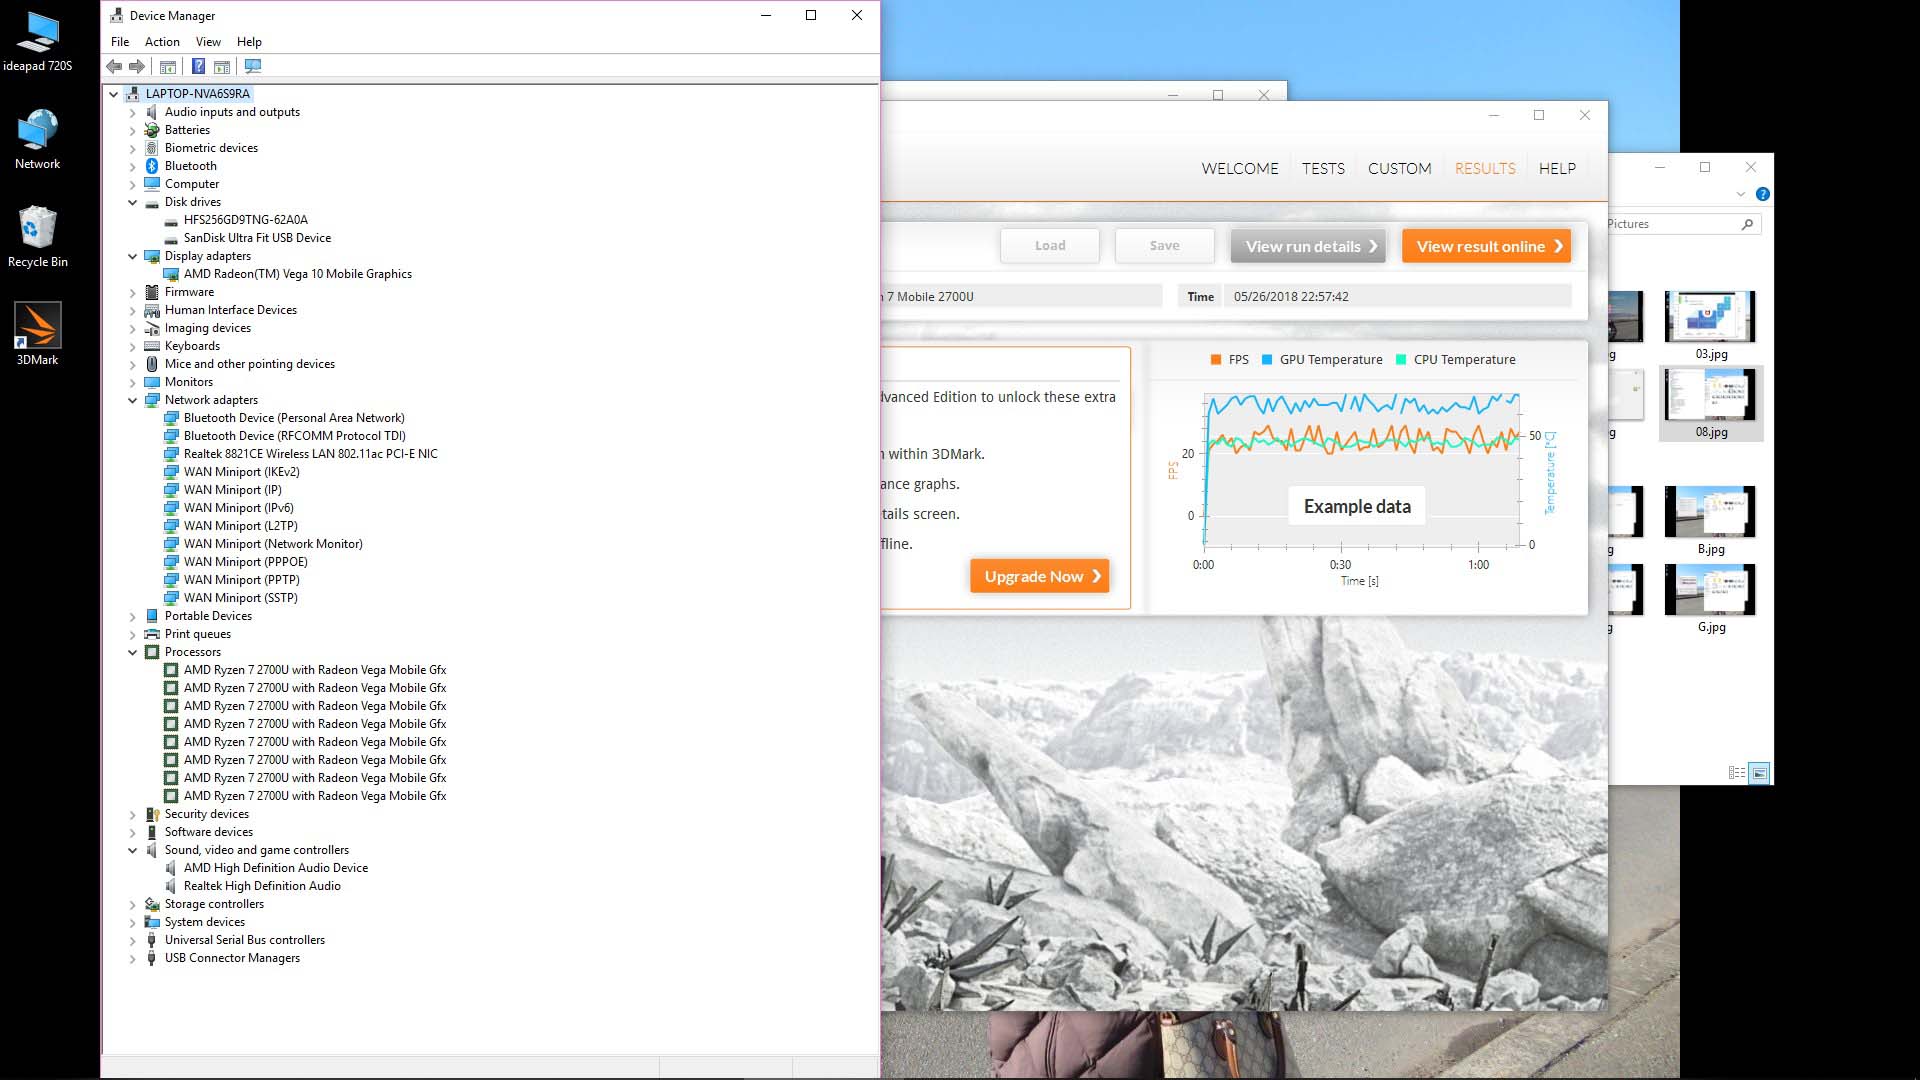The image size is (1920, 1080).
Task: Select the Batteries category icon
Action: coord(152,130)
